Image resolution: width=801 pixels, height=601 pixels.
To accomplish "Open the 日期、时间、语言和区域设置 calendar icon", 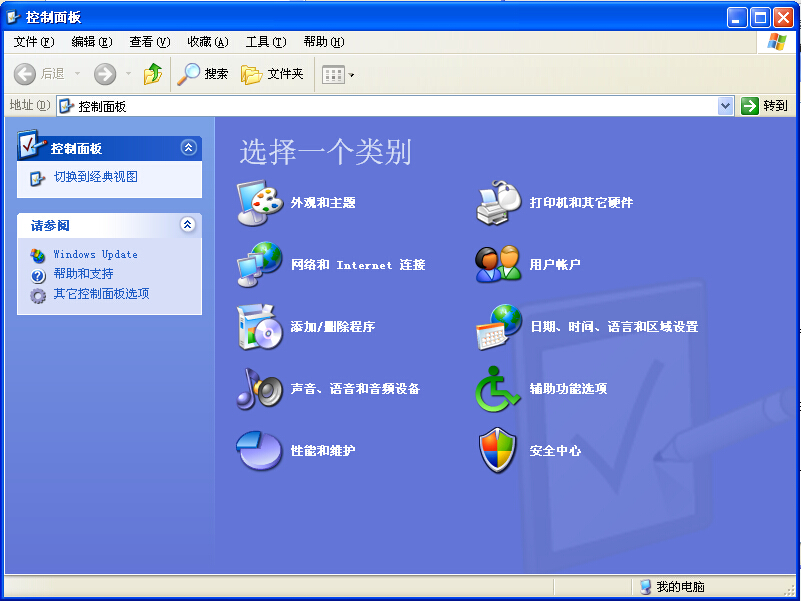I will 499,327.
